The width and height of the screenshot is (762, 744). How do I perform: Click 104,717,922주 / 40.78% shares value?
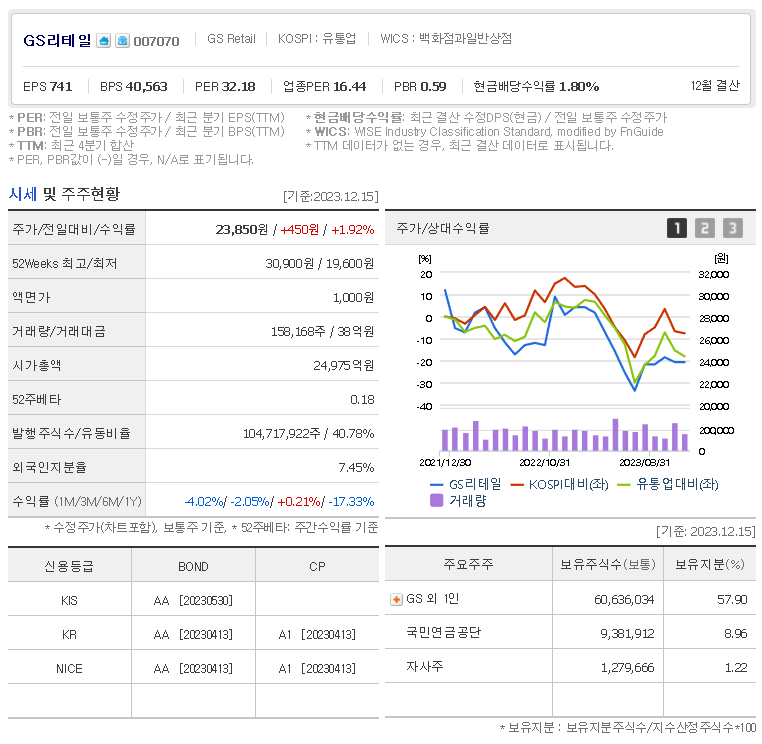[x=309, y=433]
